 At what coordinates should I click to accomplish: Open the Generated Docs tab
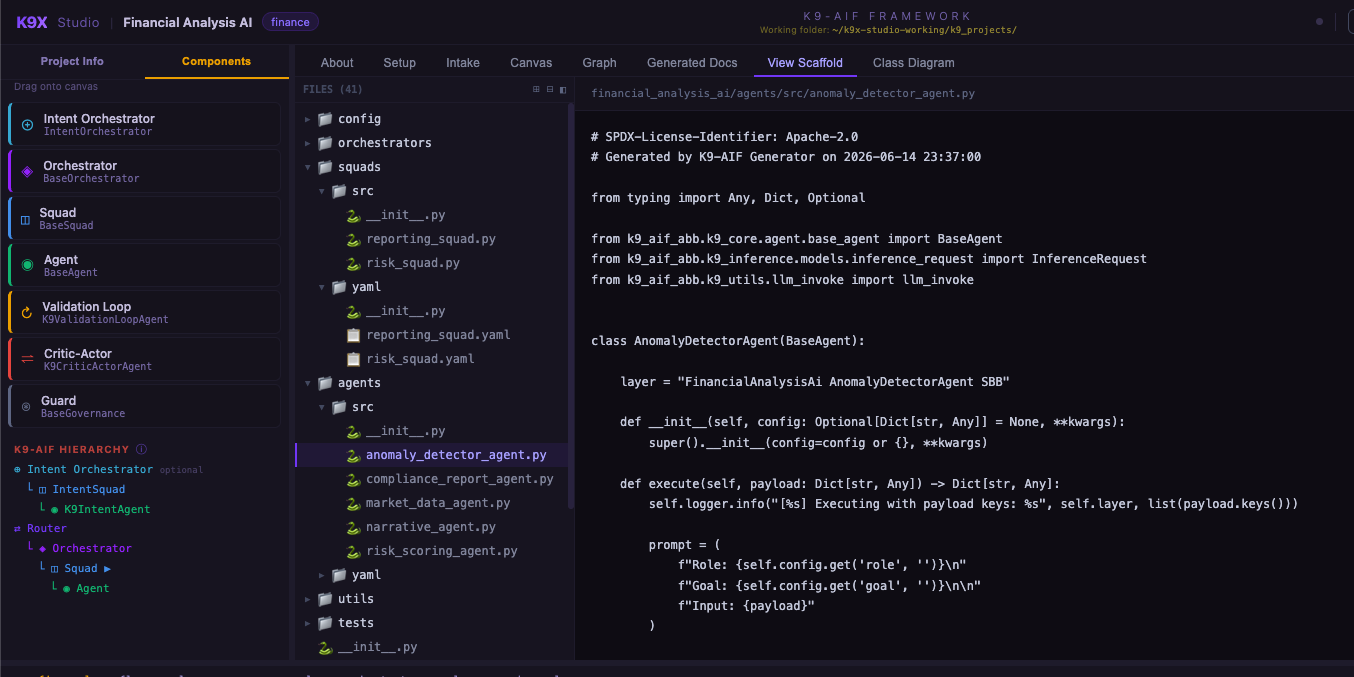click(x=692, y=62)
